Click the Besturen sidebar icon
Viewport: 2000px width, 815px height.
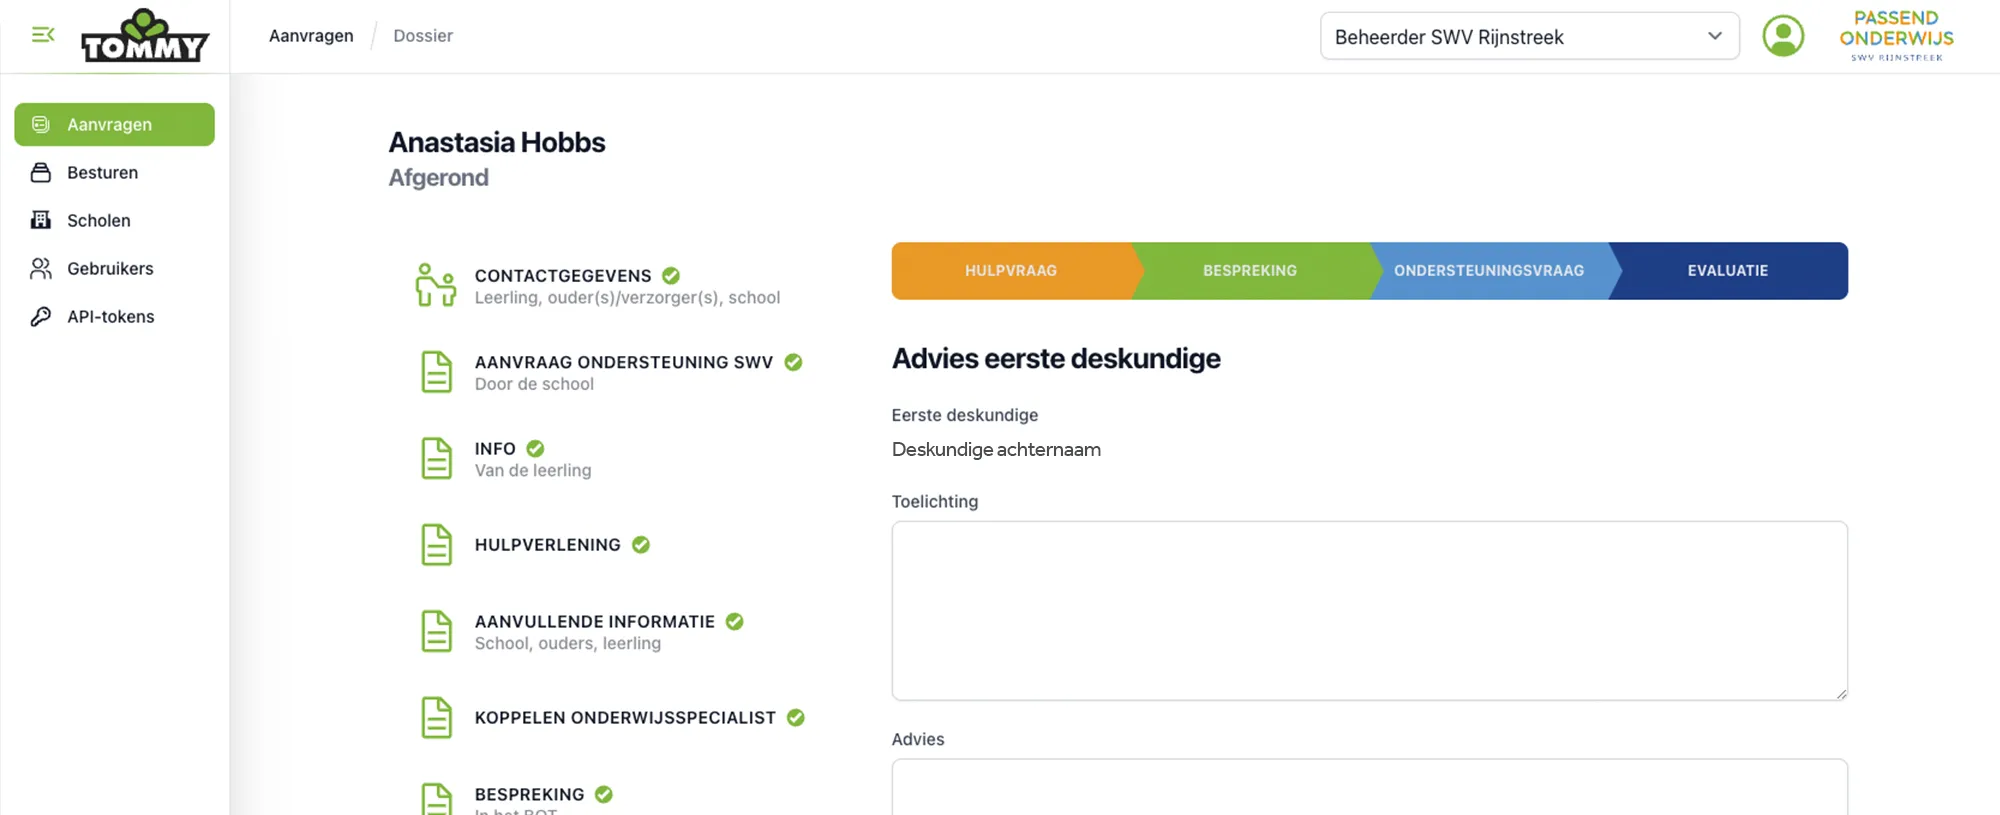[x=41, y=173]
